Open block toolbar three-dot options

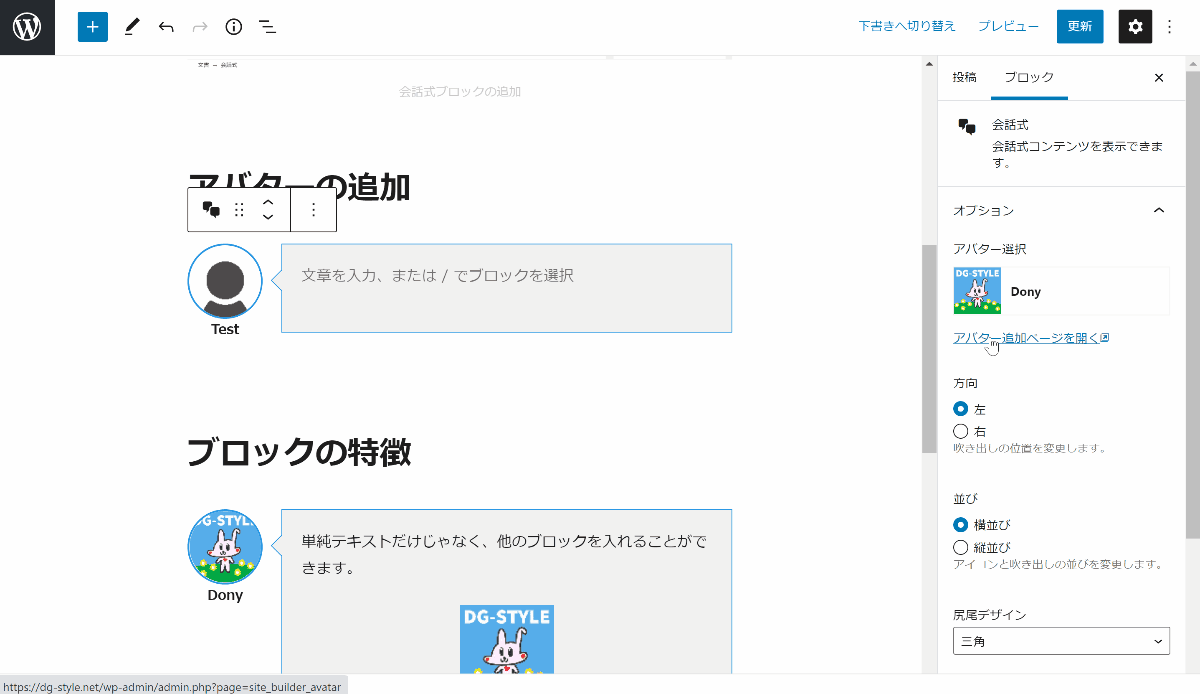(313, 209)
